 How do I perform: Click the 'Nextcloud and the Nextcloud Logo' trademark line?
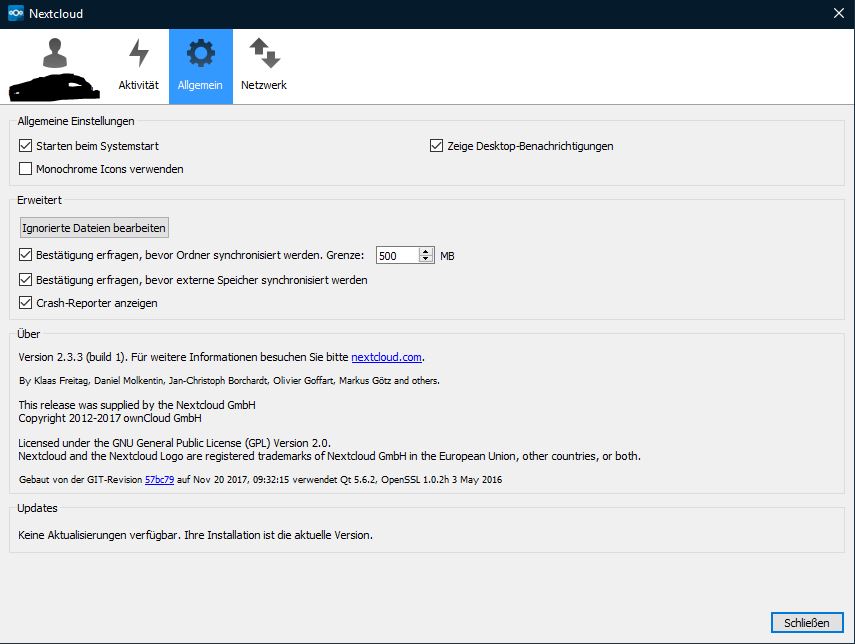point(329,456)
